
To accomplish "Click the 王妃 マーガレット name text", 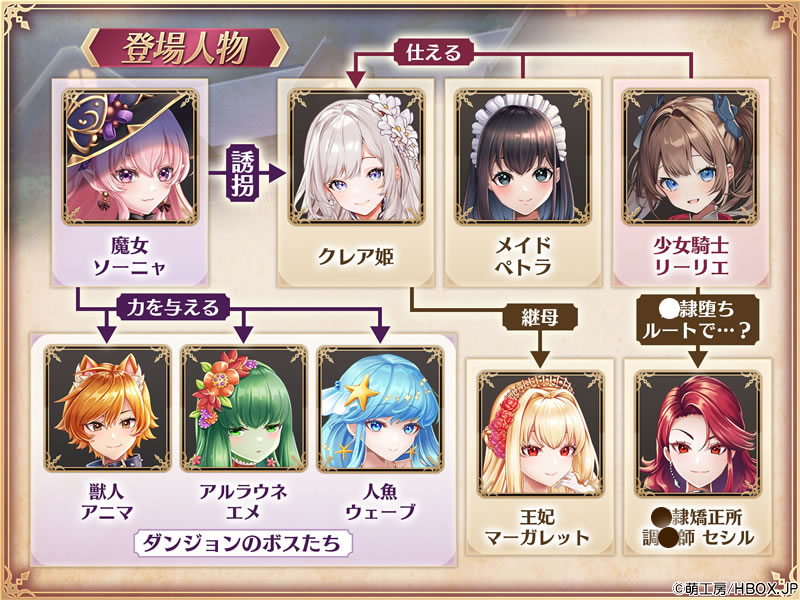I will [537, 528].
